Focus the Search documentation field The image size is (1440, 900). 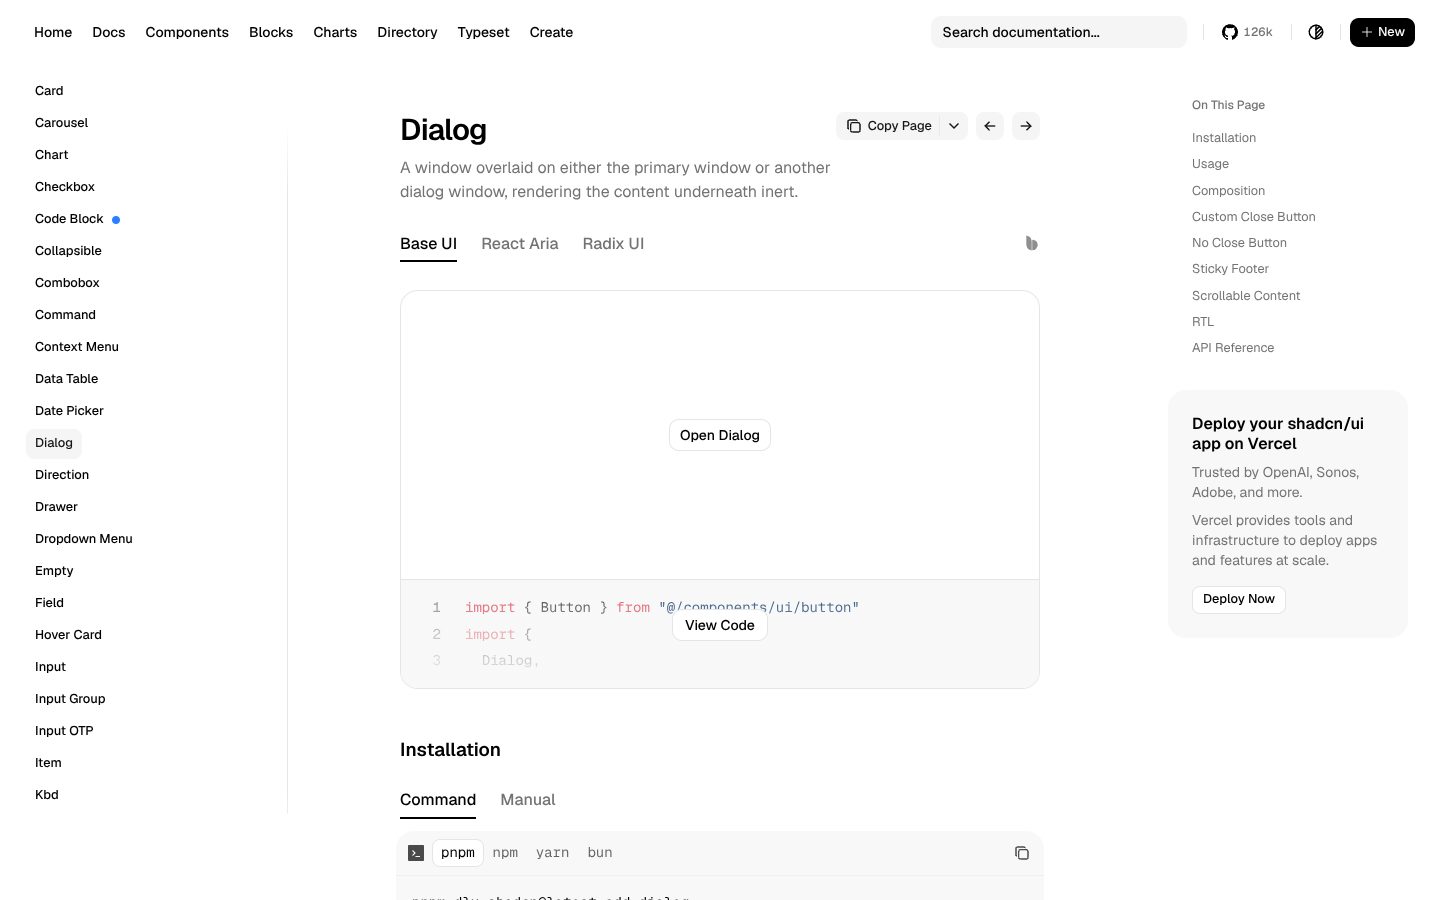tap(1059, 32)
